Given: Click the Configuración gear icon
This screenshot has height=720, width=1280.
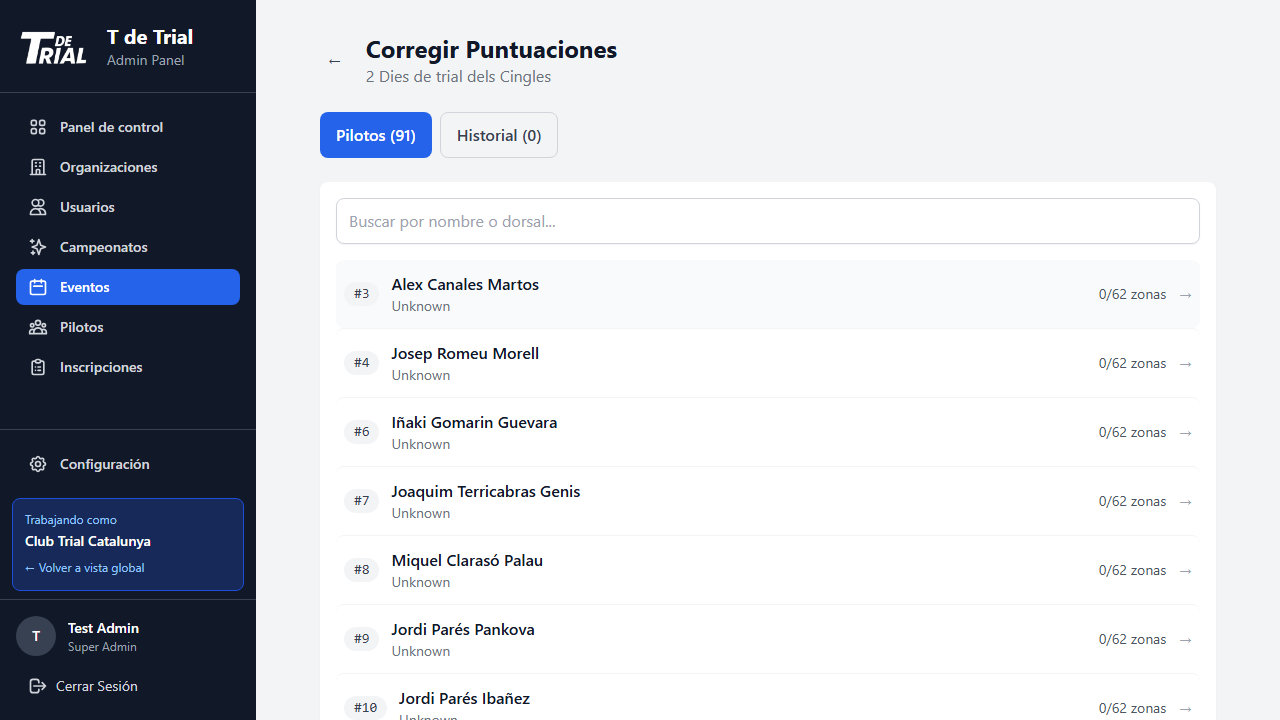Looking at the screenshot, I should click(38, 464).
